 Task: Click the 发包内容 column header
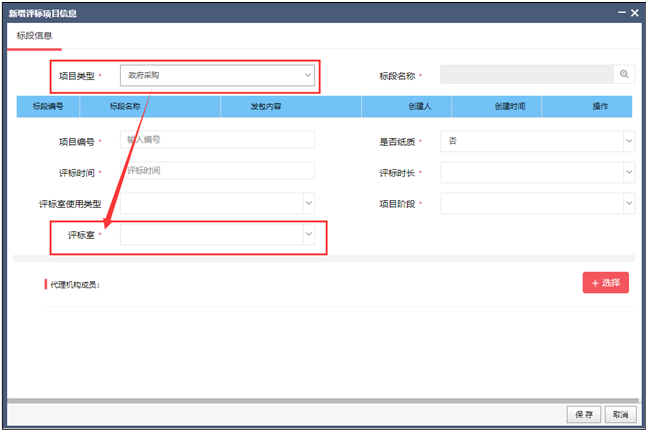[265, 106]
